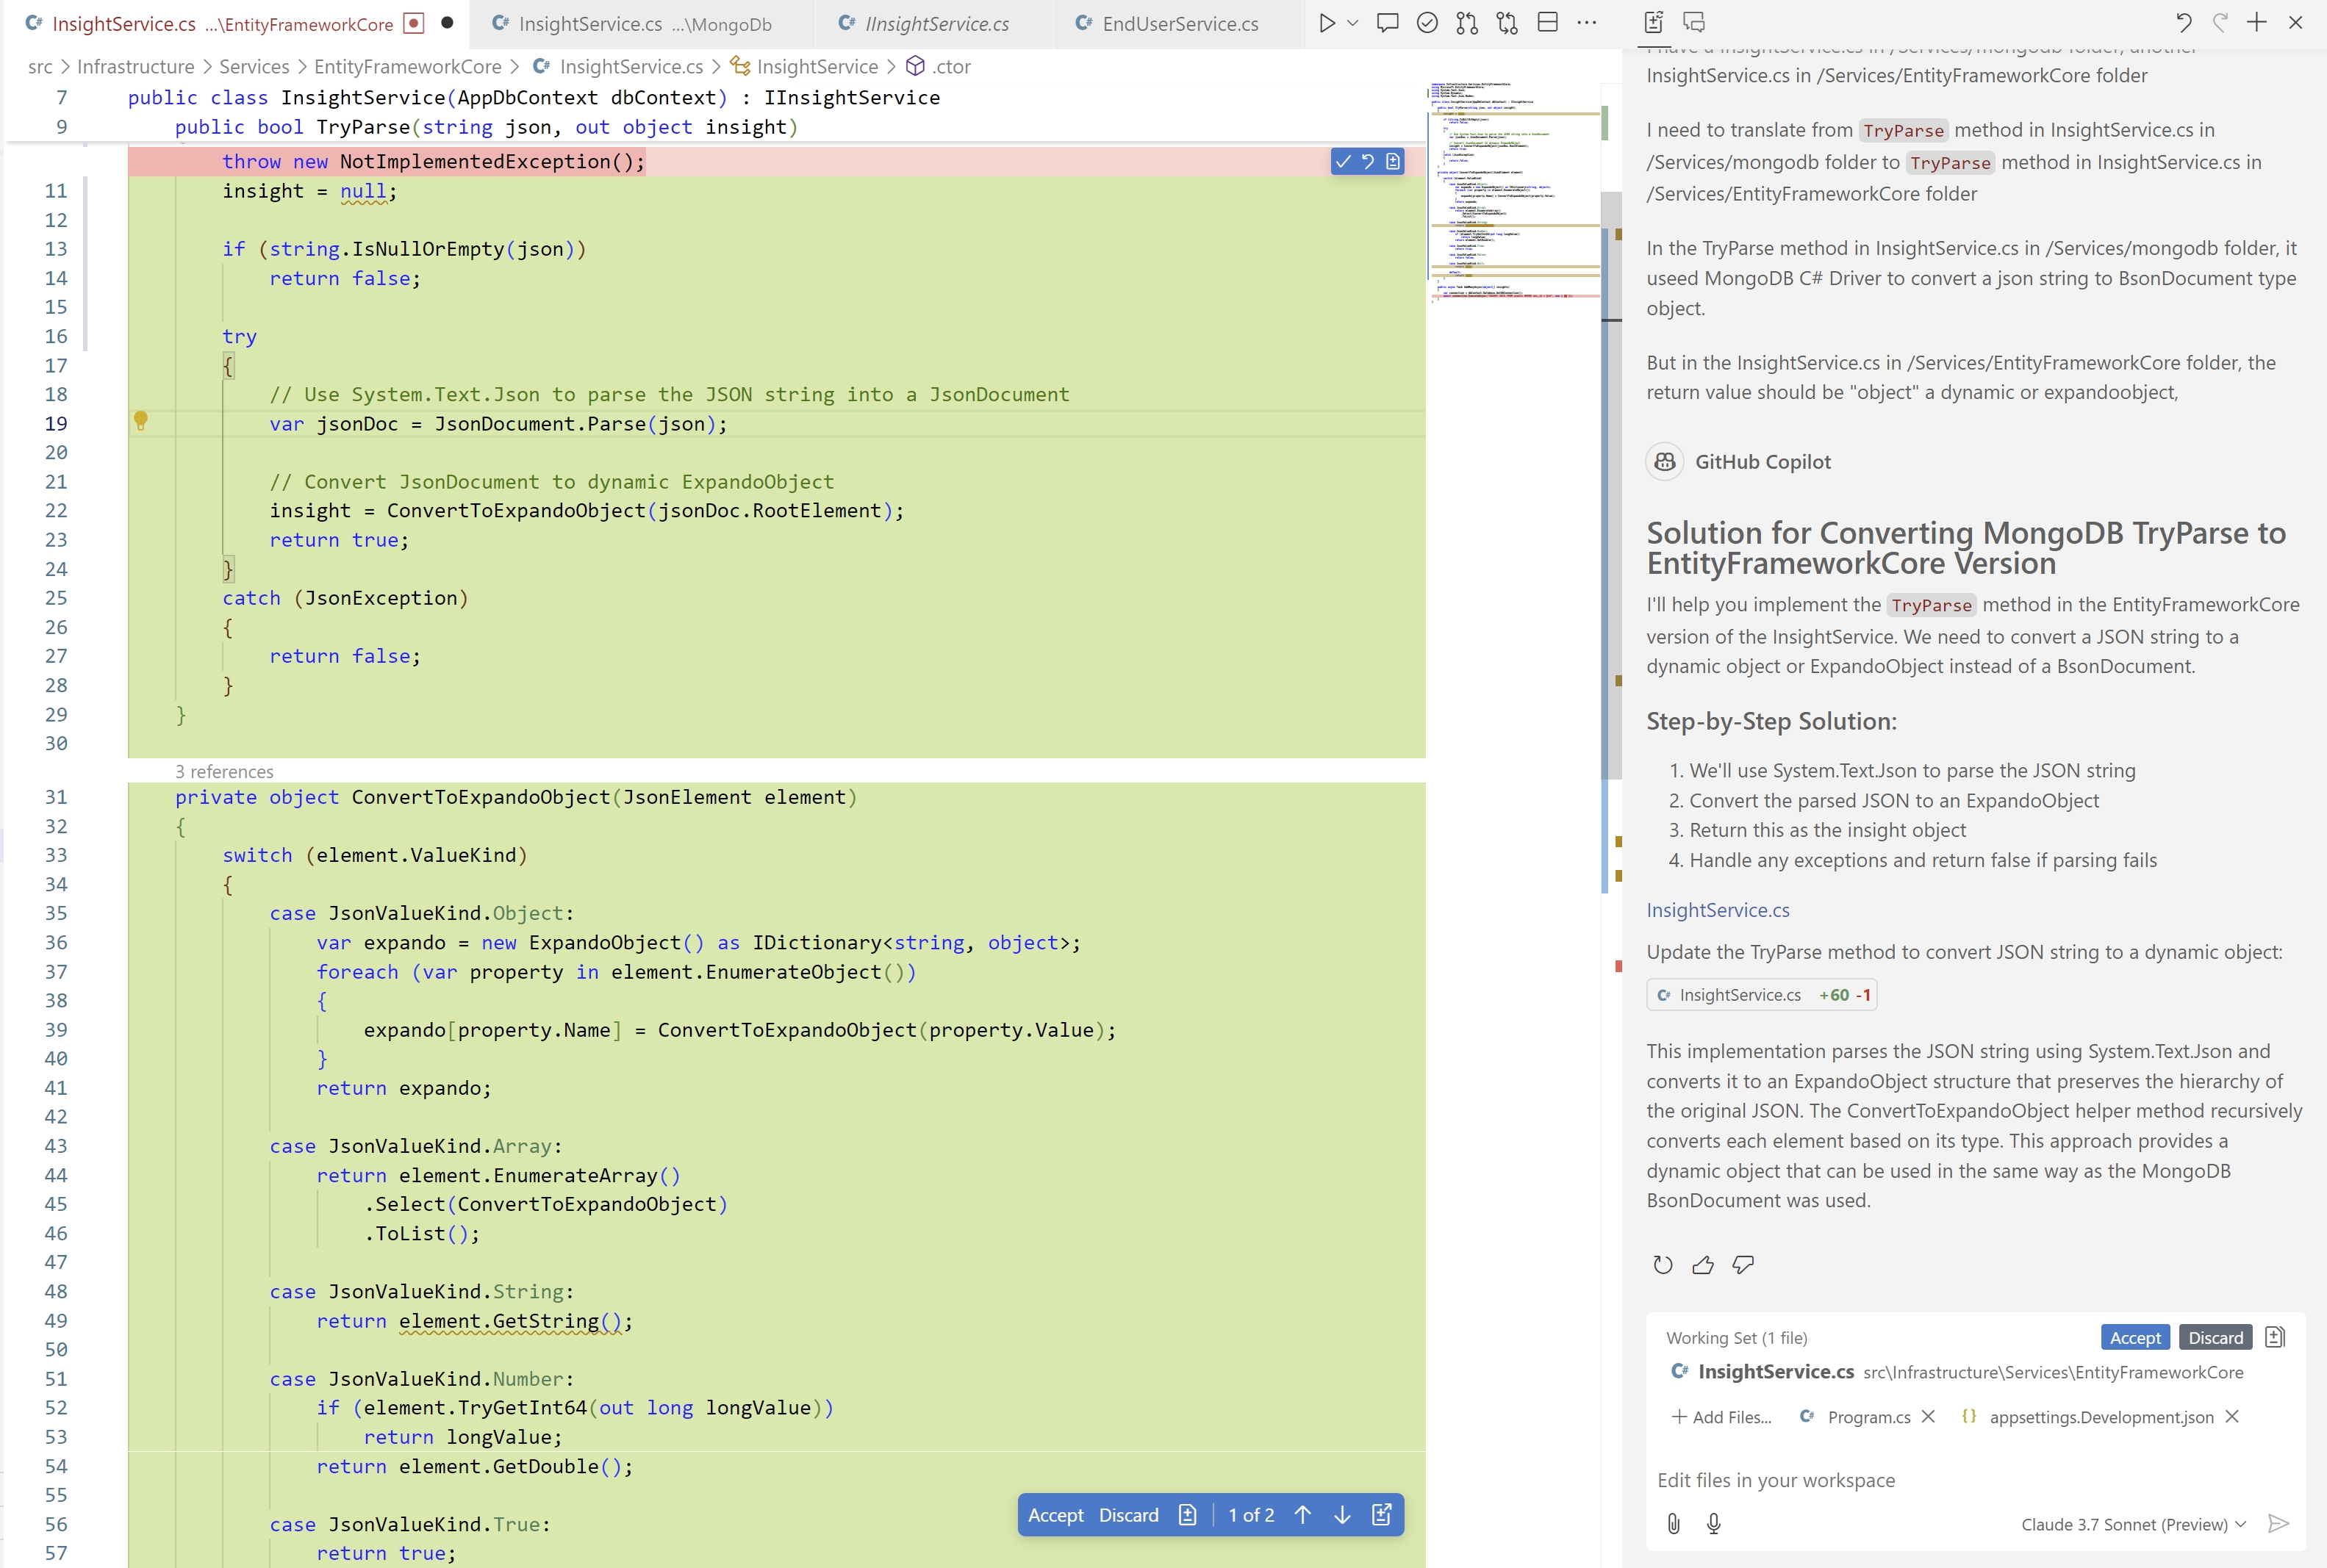The width and height of the screenshot is (2327, 1568).
Task: Open the inline chat comment icon
Action: pos(1387,23)
